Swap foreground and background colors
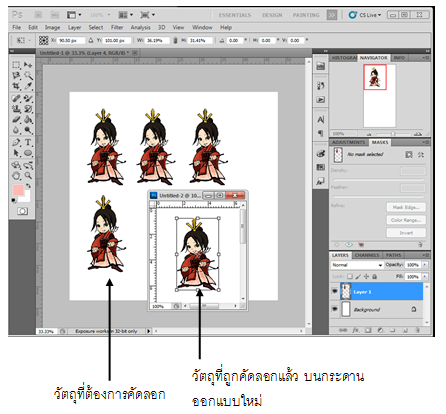Image resolution: width=446 pixels, height=414 pixels. 28,186
